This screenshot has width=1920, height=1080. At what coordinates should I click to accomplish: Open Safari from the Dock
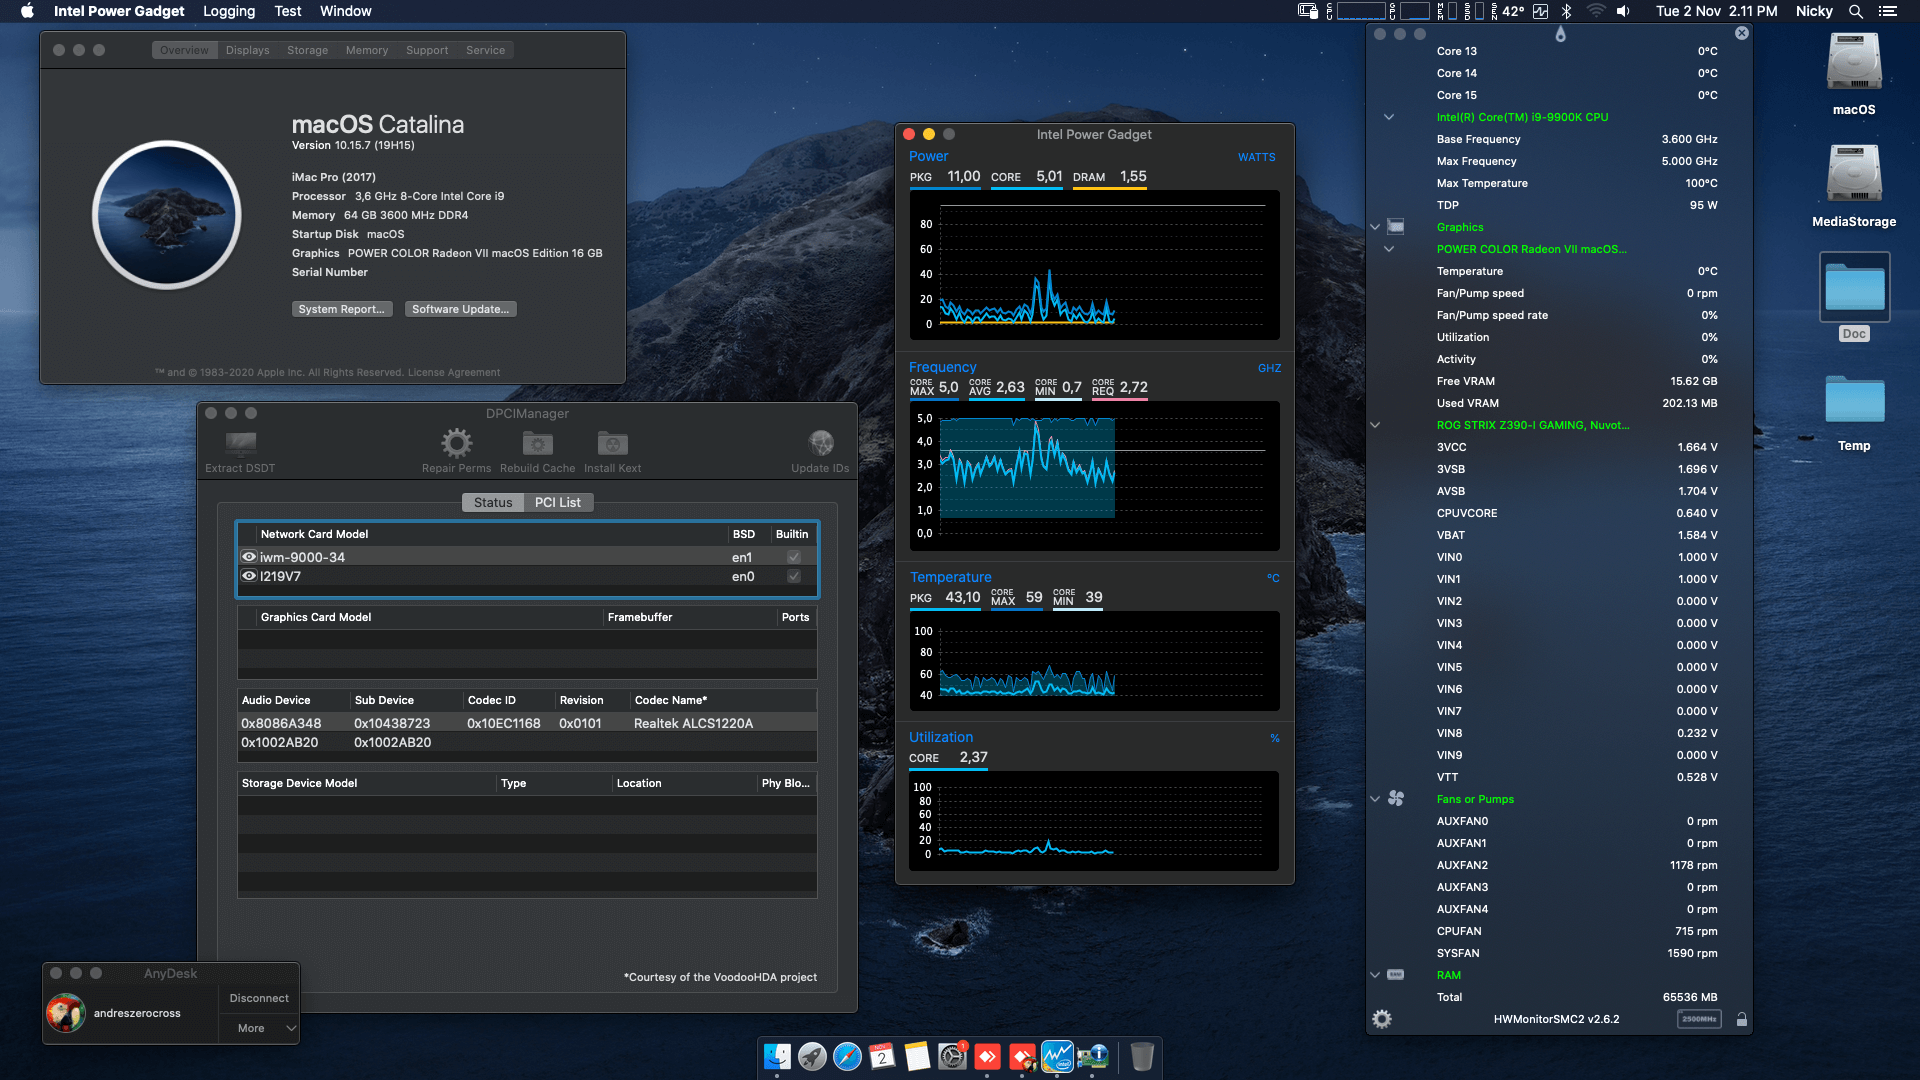pyautogui.click(x=847, y=1056)
